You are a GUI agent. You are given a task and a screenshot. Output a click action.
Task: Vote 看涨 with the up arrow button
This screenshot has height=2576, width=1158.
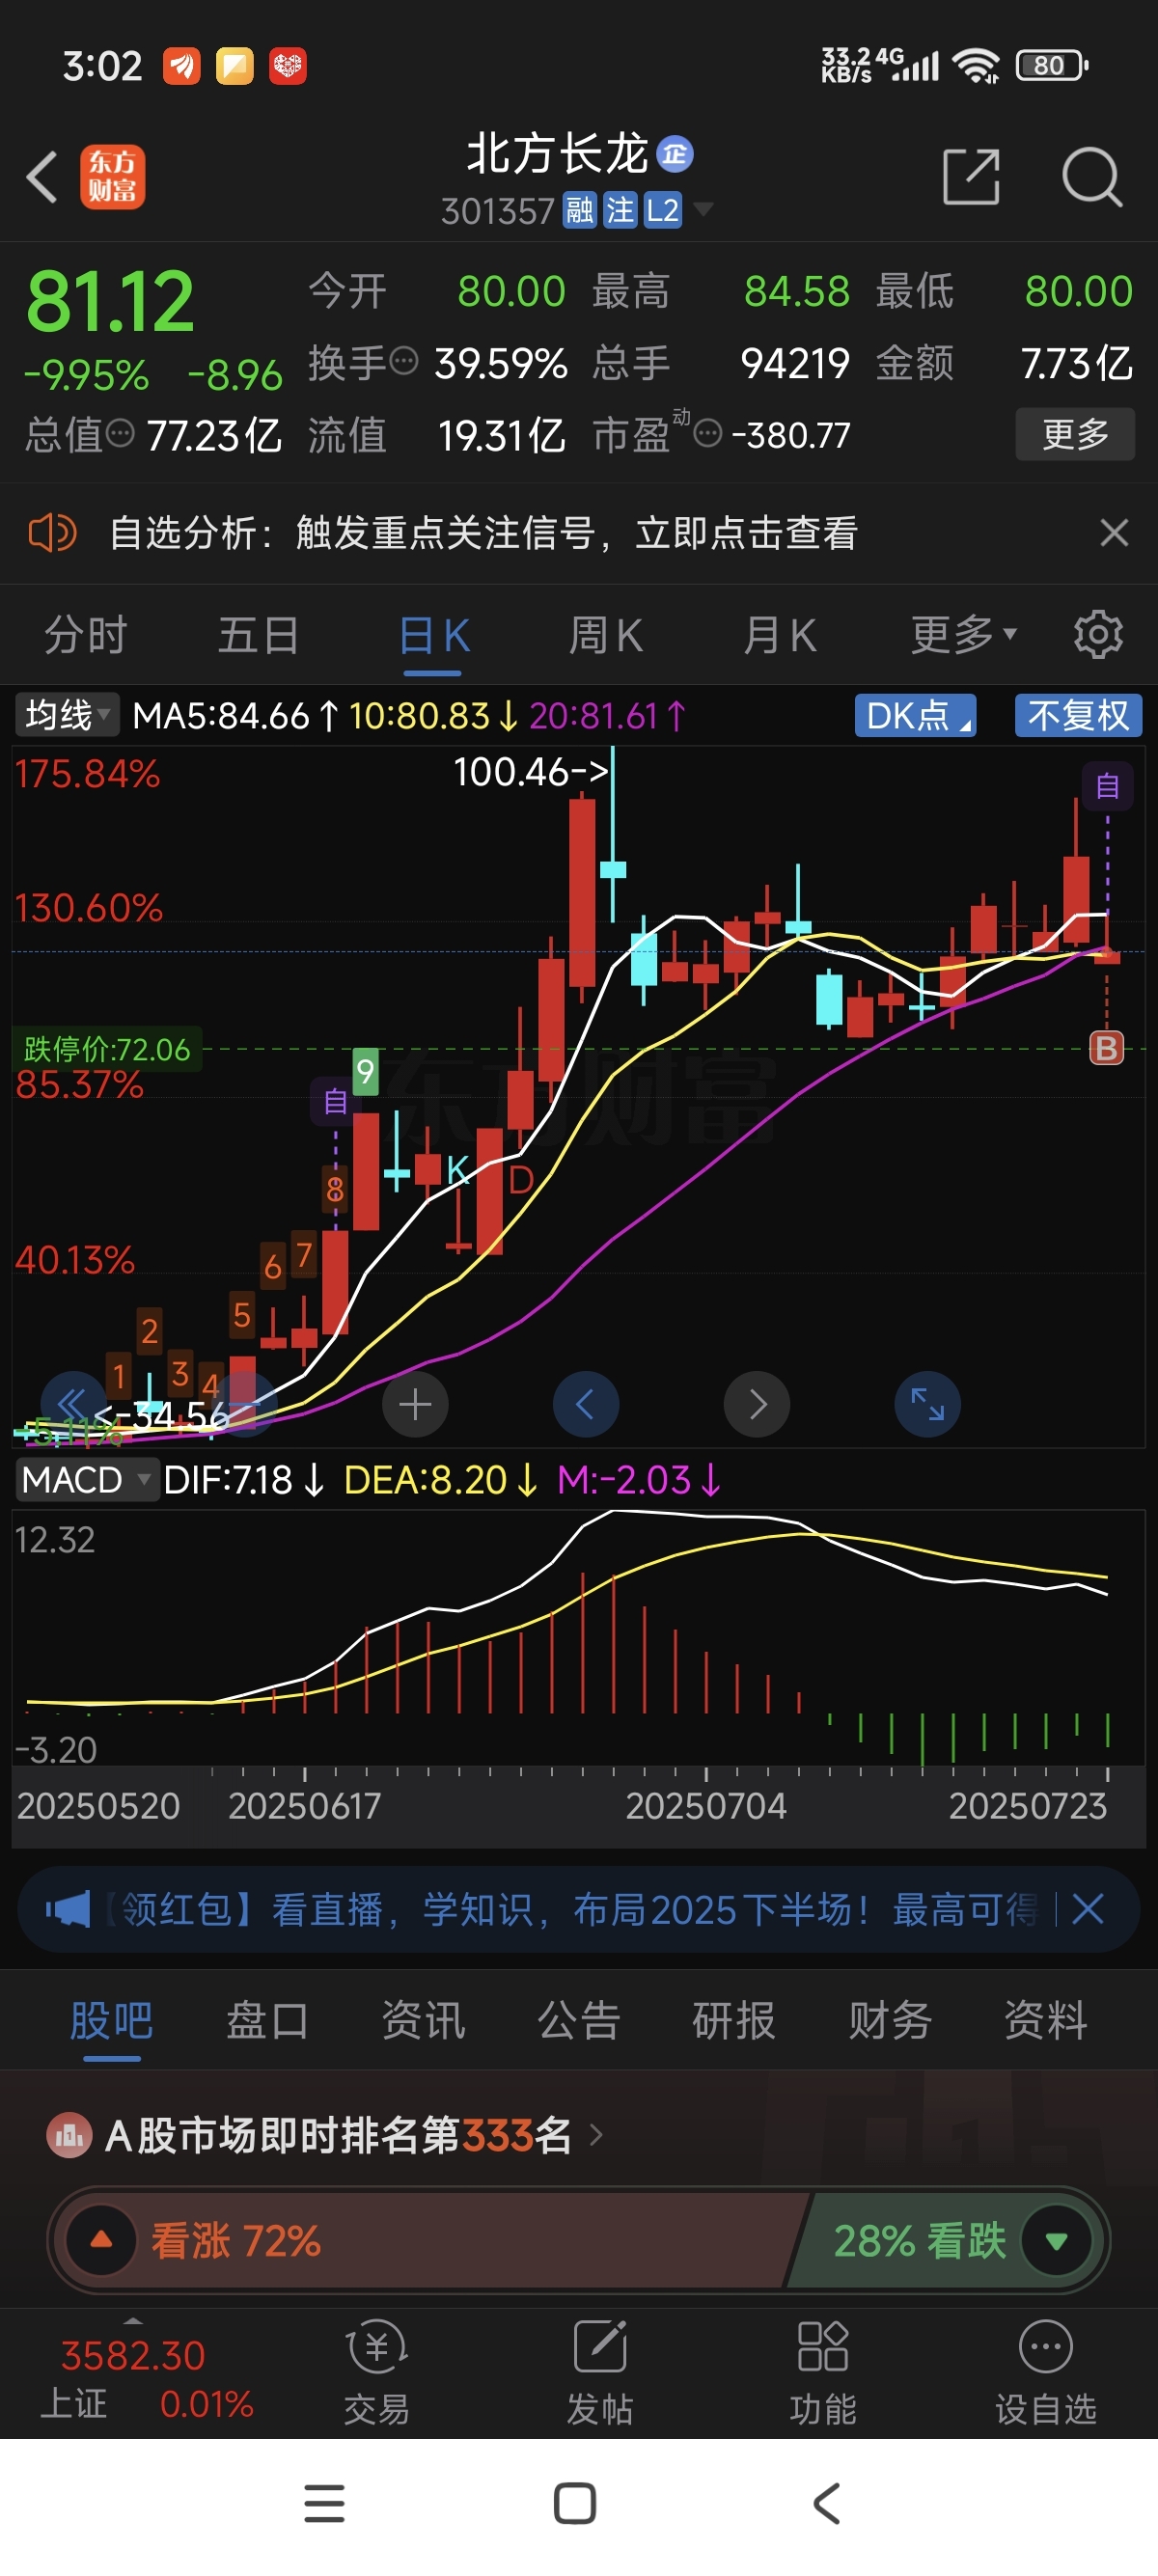pyautogui.click(x=101, y=2240)
